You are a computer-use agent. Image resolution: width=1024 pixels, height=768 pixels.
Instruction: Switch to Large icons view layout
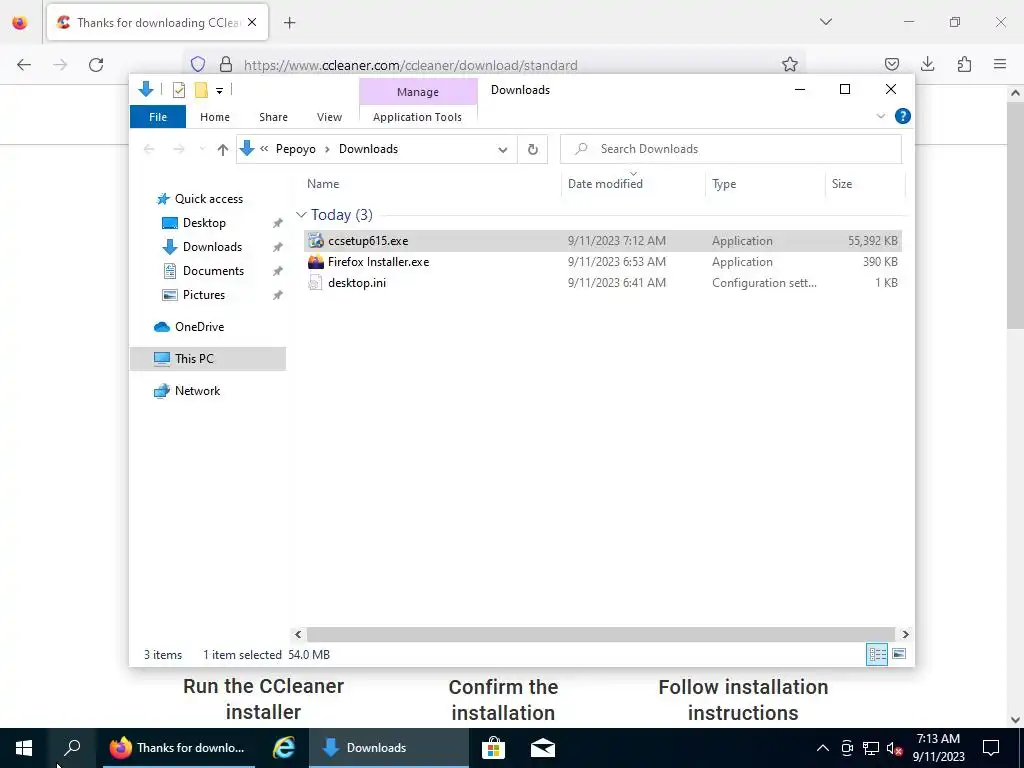coord(899,654)
